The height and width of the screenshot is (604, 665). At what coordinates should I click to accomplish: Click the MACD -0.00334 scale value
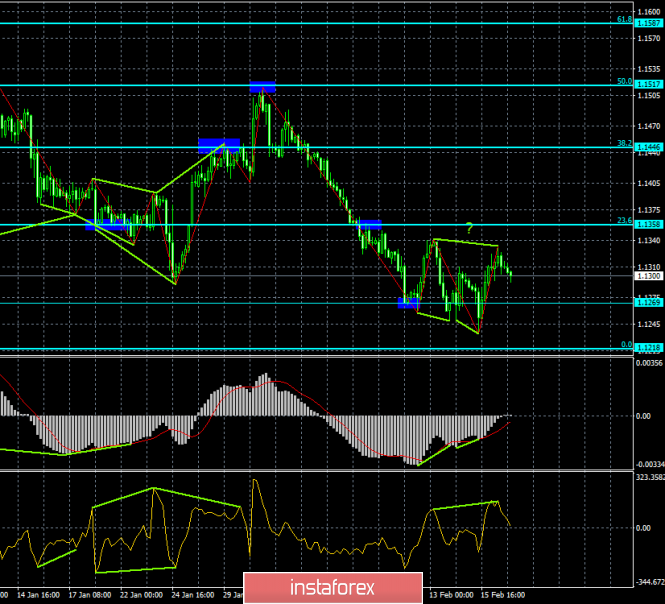[x=650, y=464]
